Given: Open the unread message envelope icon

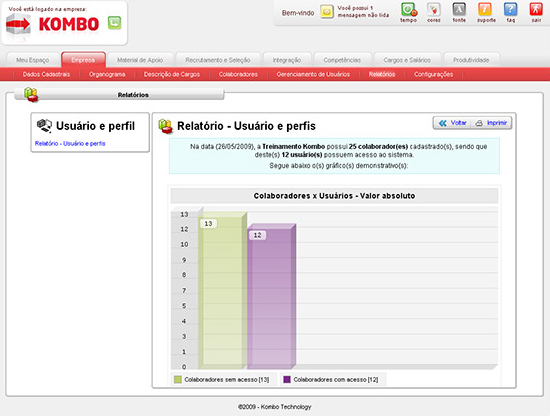Looking at the screenshot, I should click(x=327, y=12).
